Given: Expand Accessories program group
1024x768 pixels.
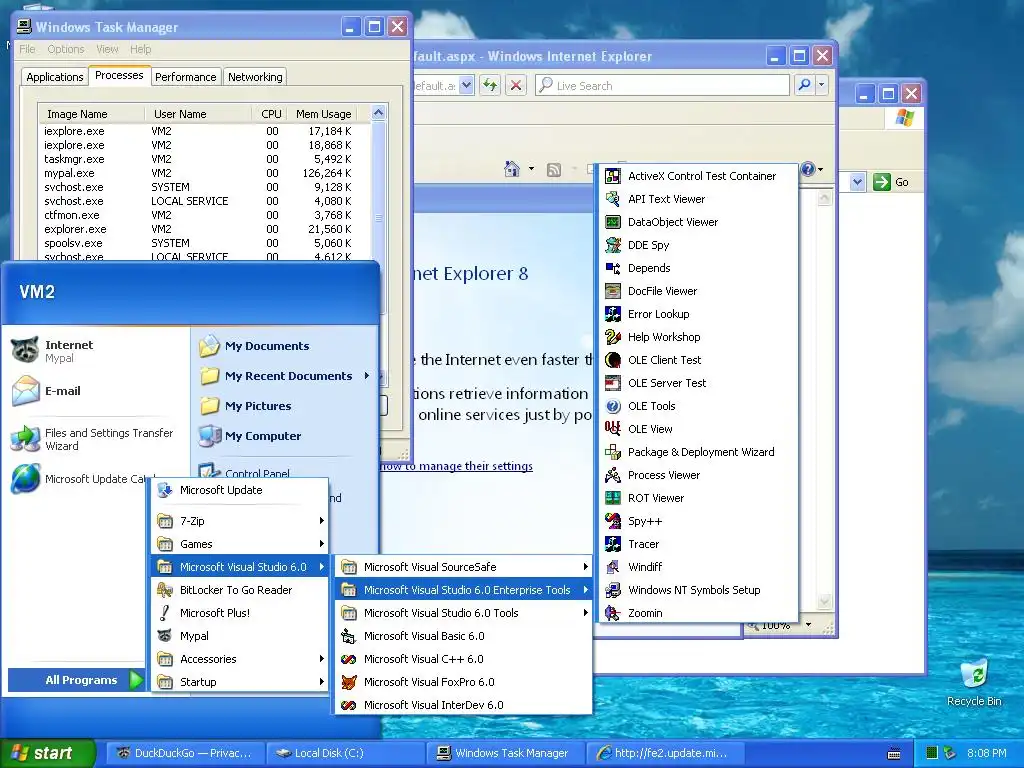Looking at the screenshot, I should pyautogui.click(x=240, y=659).
